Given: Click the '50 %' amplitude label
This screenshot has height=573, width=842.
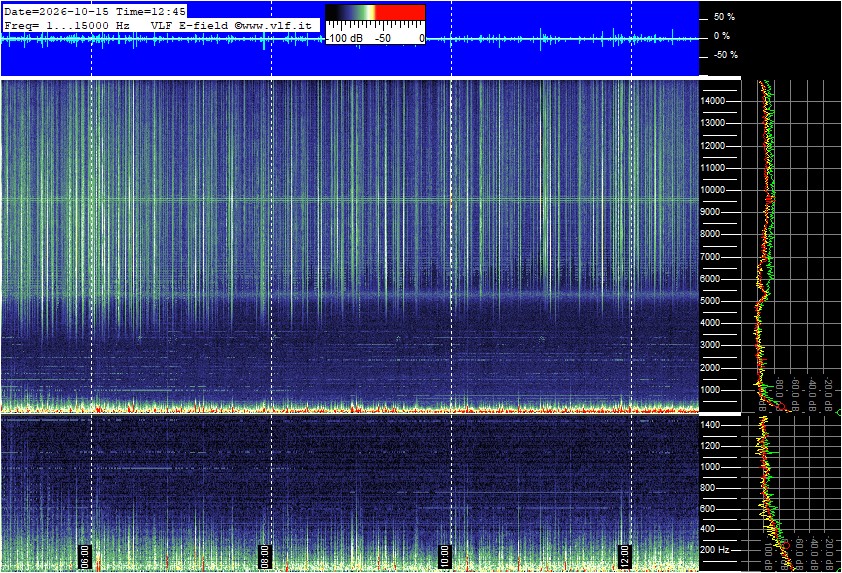Looking at the screenshot, I should point(724,17).
